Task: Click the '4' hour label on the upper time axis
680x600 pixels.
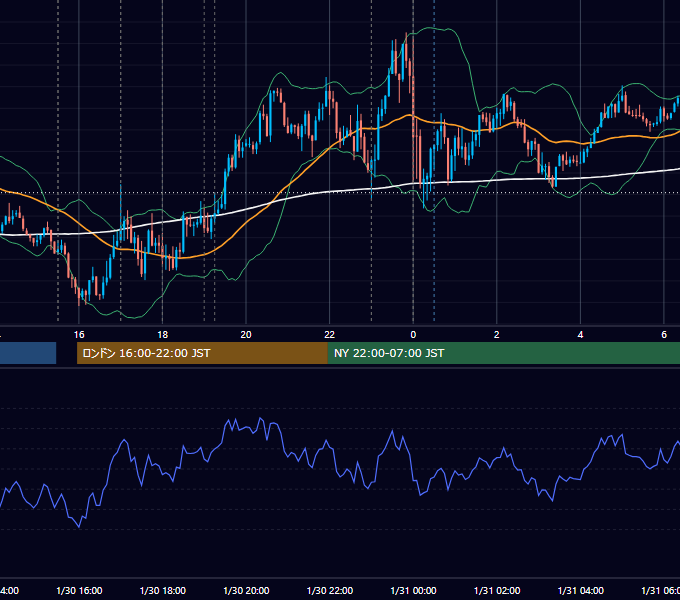Action: tap(580, 335)
